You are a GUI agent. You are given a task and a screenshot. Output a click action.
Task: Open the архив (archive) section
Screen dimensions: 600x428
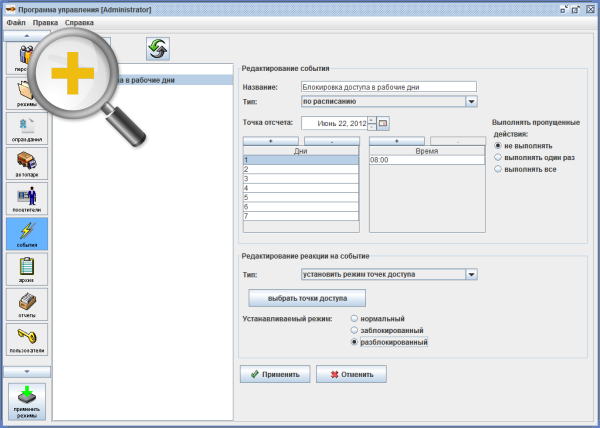click(25, 271)
